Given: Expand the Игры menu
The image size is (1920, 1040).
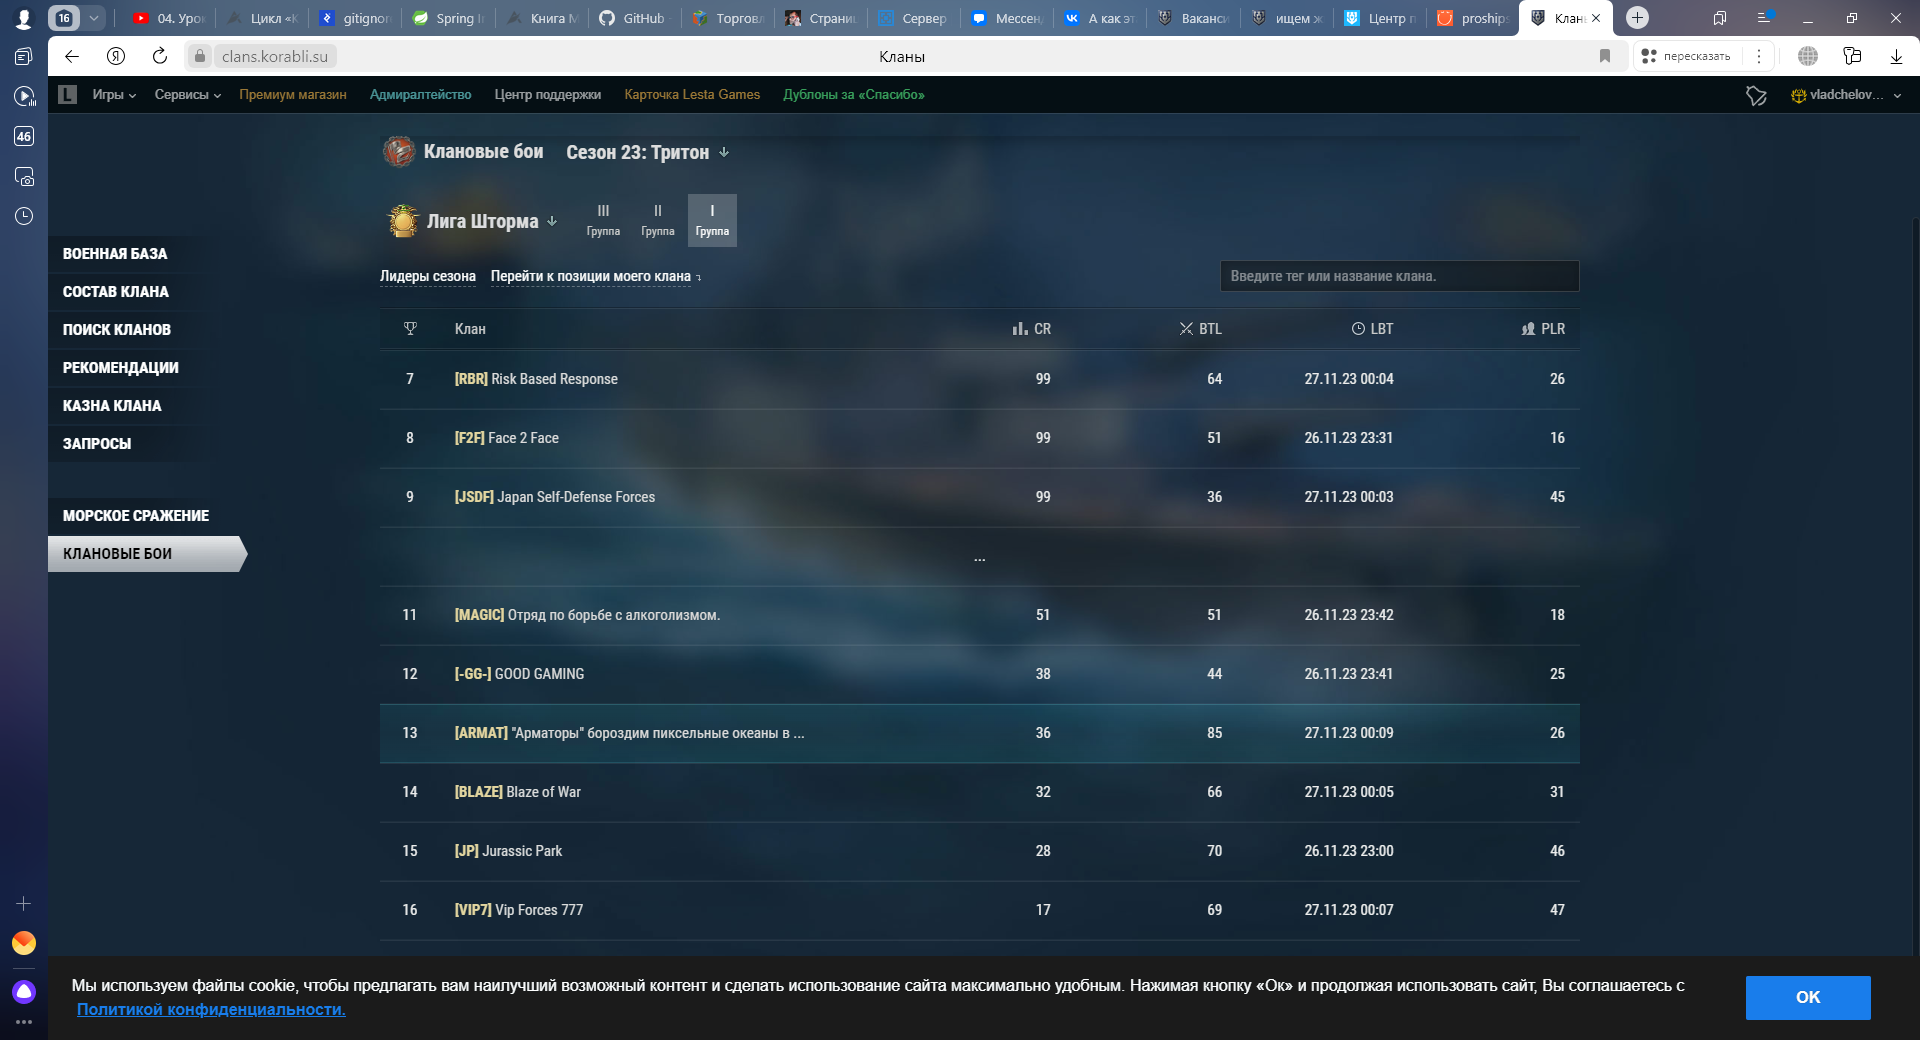Looking at the screenshot, I should pyautogui.click(x=114, y=95).
